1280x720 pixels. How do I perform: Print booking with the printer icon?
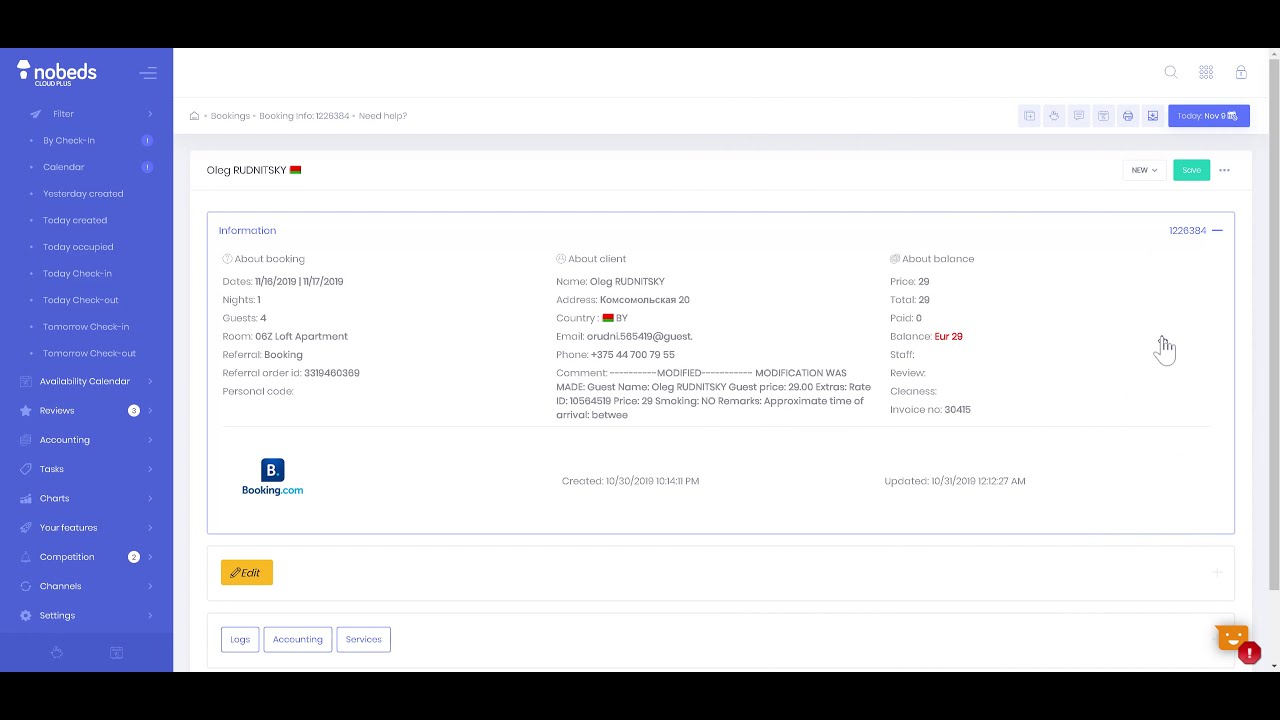tap(1128, 116)
